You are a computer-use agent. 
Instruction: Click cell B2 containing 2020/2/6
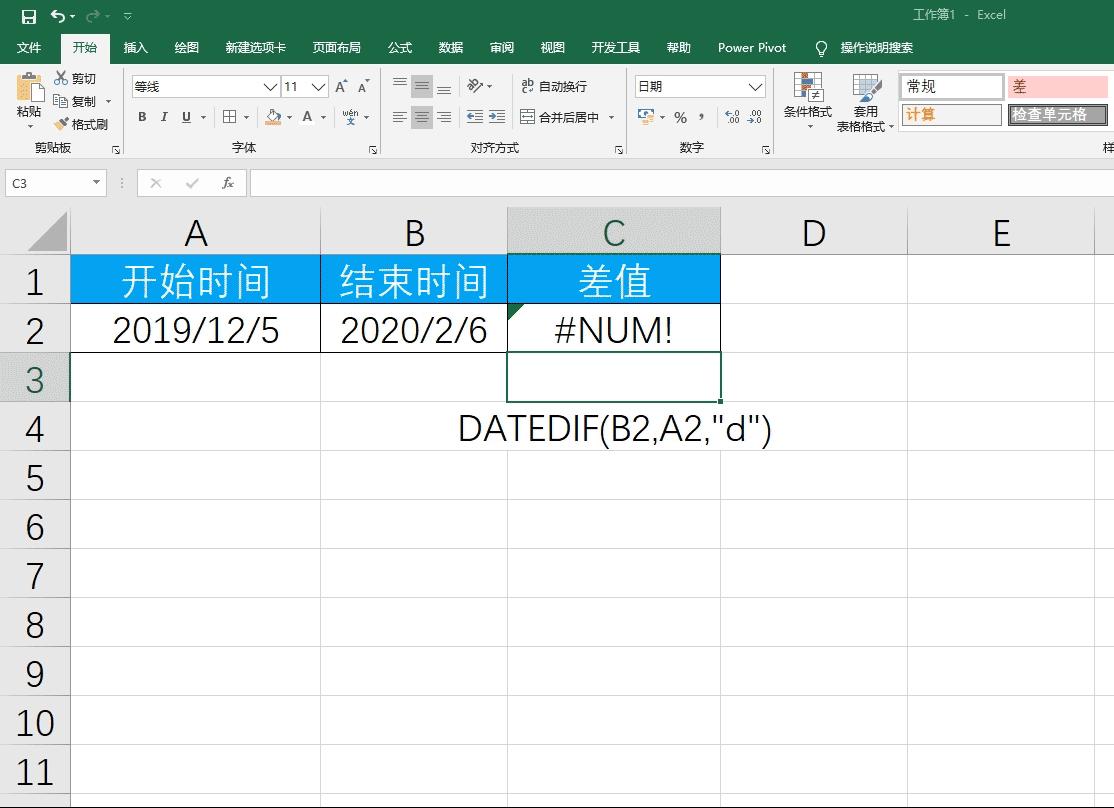[414, 329]
